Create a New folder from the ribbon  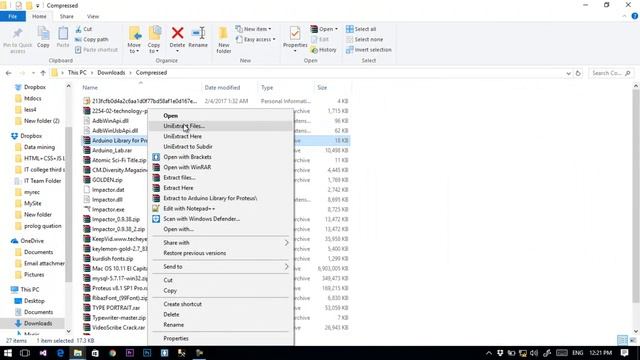pos(223,40)
